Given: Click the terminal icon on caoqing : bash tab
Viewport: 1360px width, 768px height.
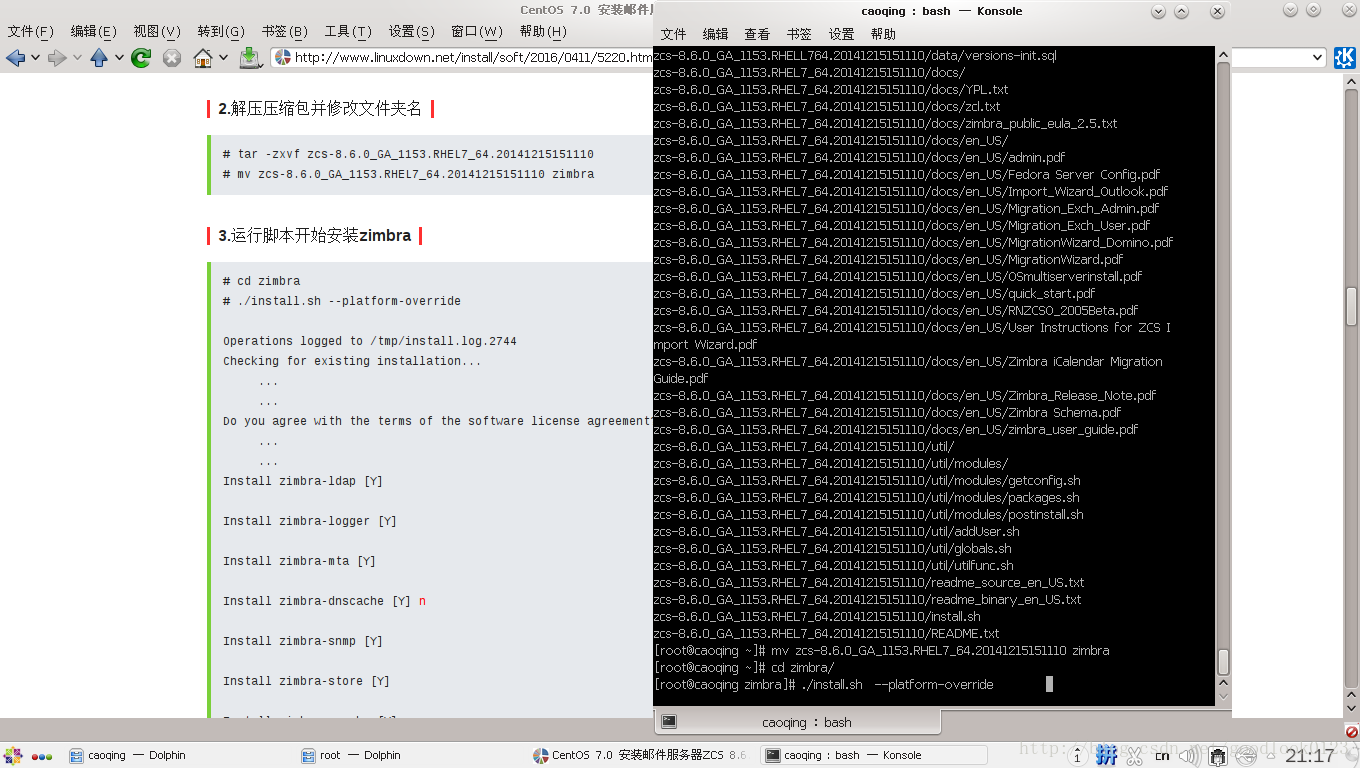Looking at the screenshot, I should 669,721.
